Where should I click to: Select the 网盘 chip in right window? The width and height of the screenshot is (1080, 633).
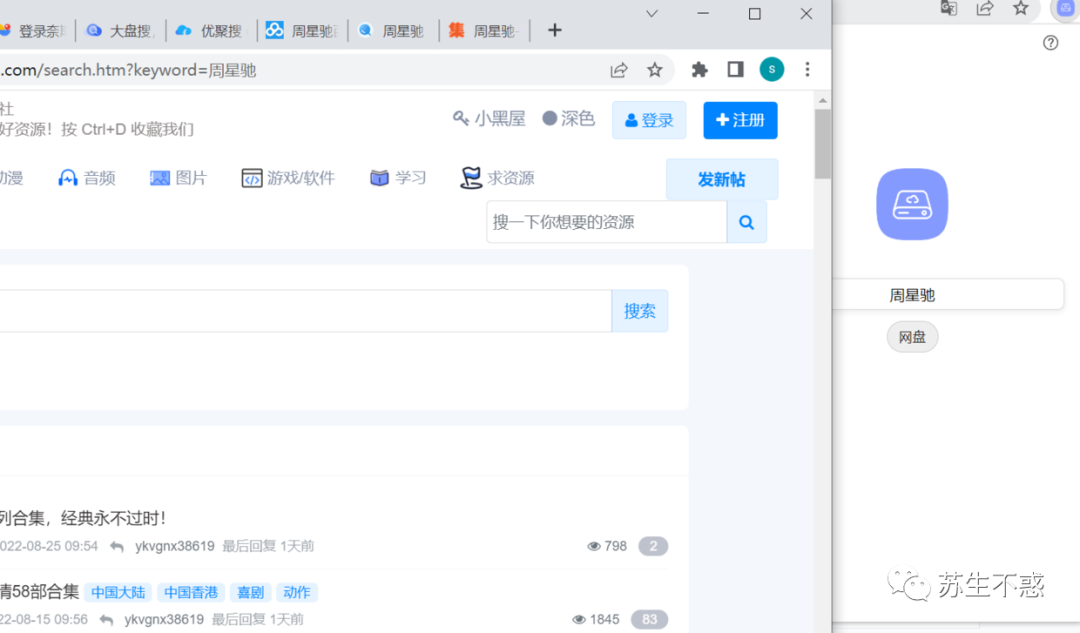click(x=912, y=338)
